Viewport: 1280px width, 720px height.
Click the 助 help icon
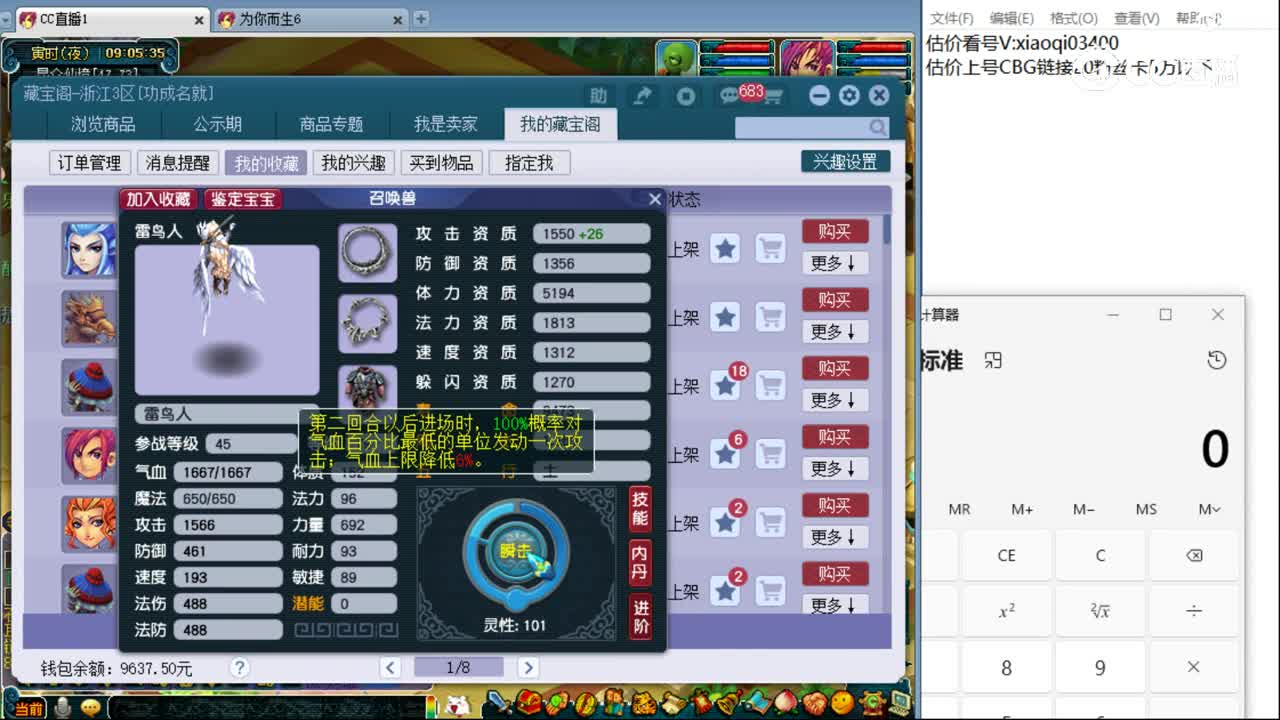pyautogui.click(x=599, y=95)
